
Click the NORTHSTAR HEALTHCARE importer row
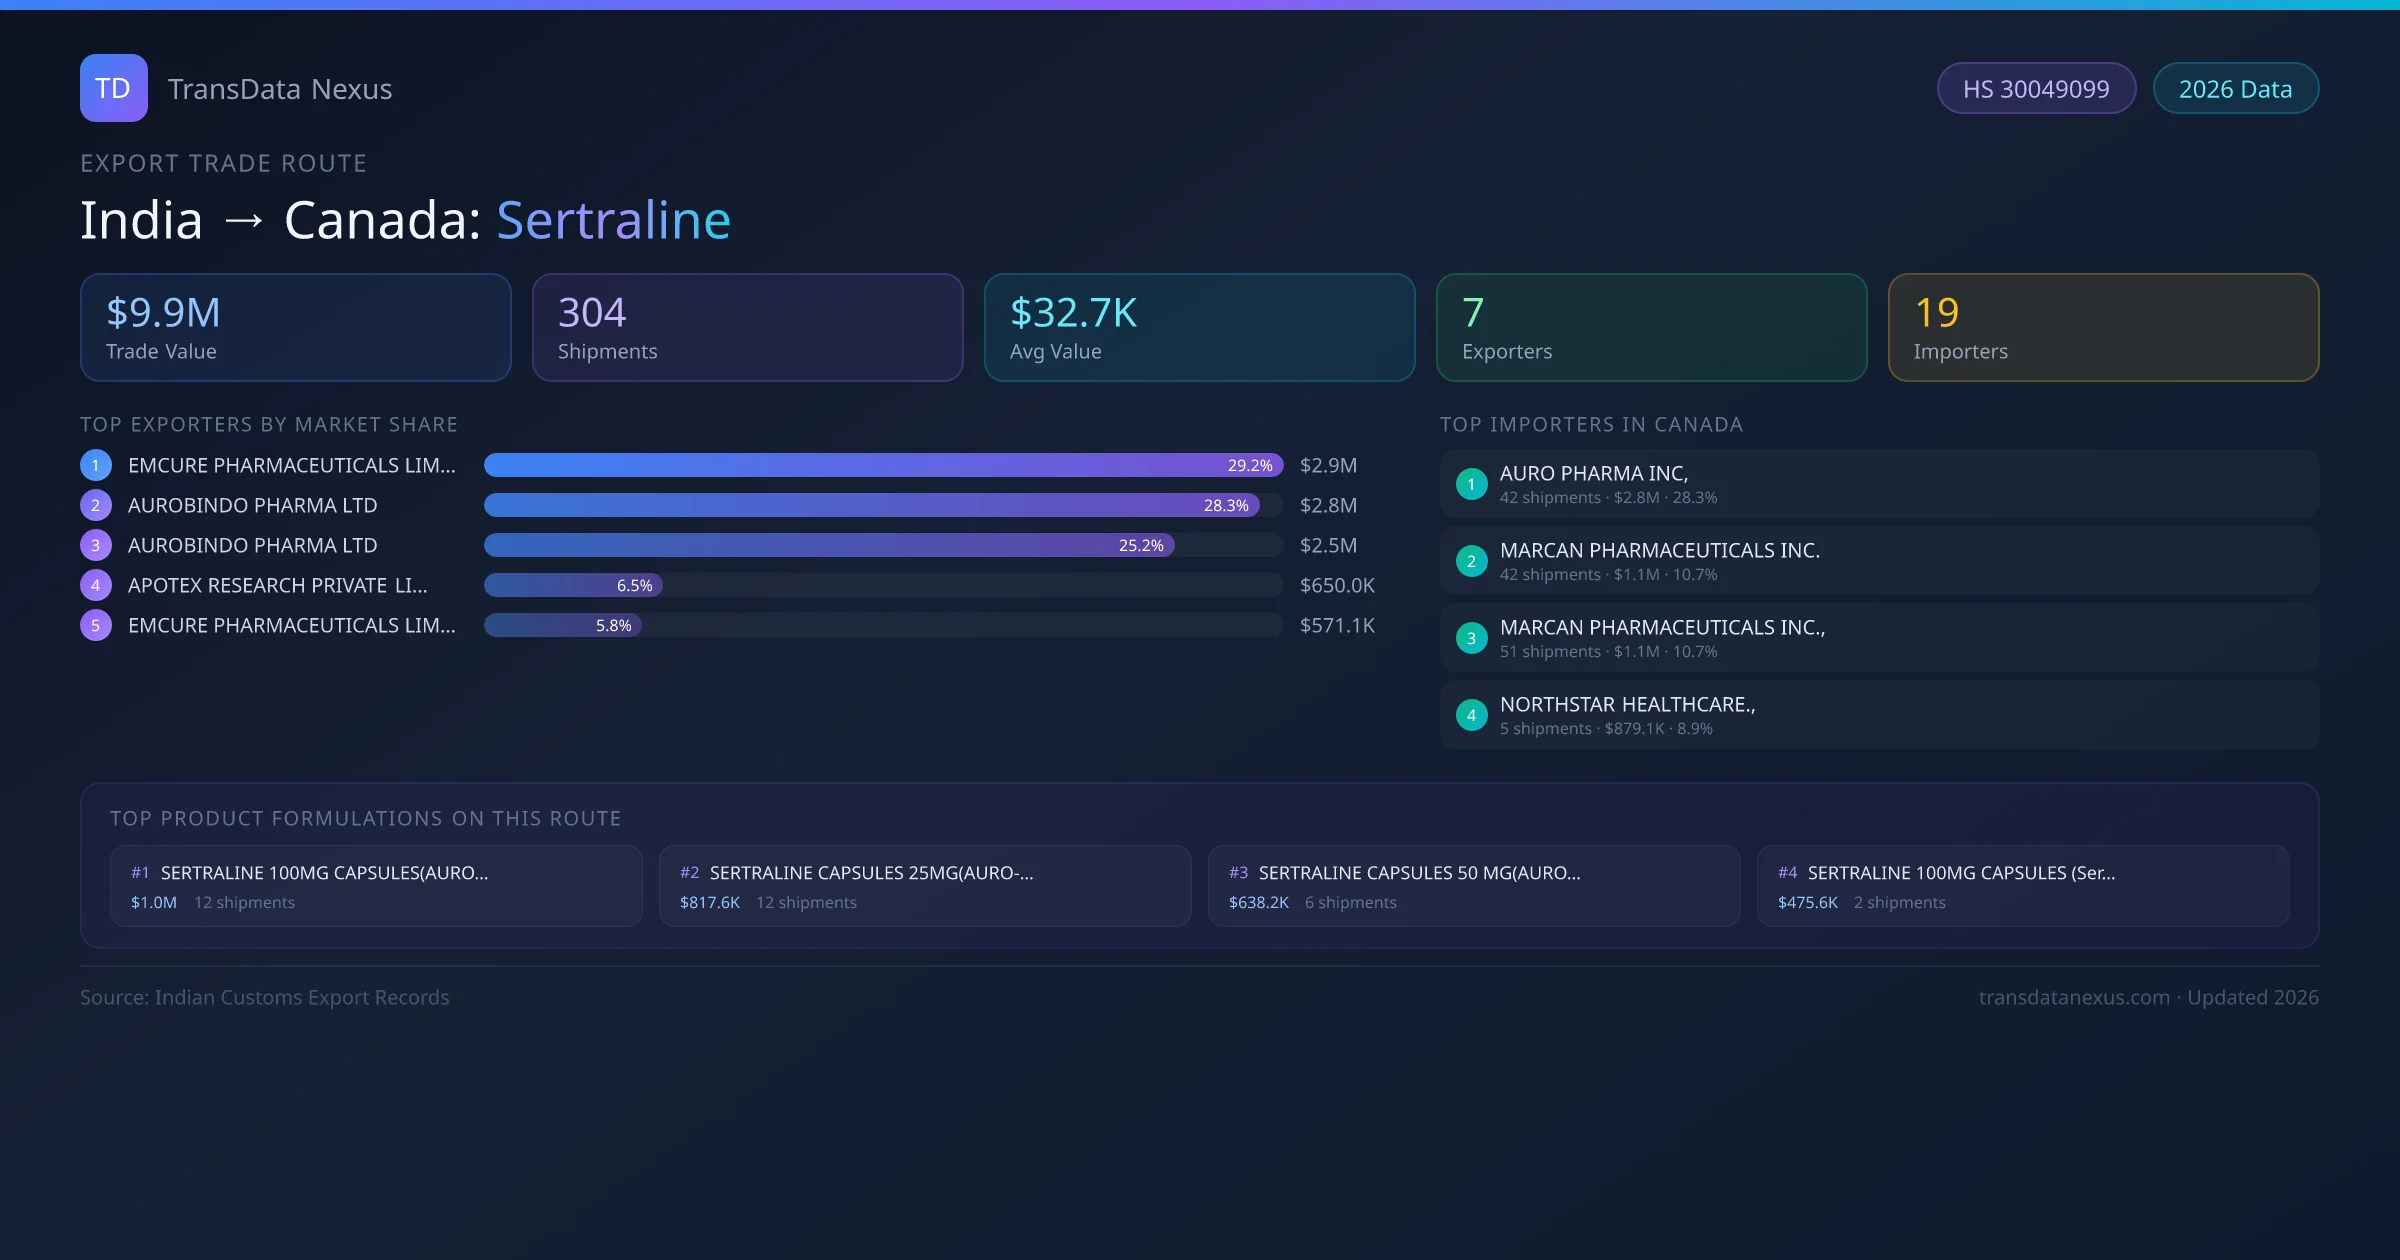coord(1878,714)
